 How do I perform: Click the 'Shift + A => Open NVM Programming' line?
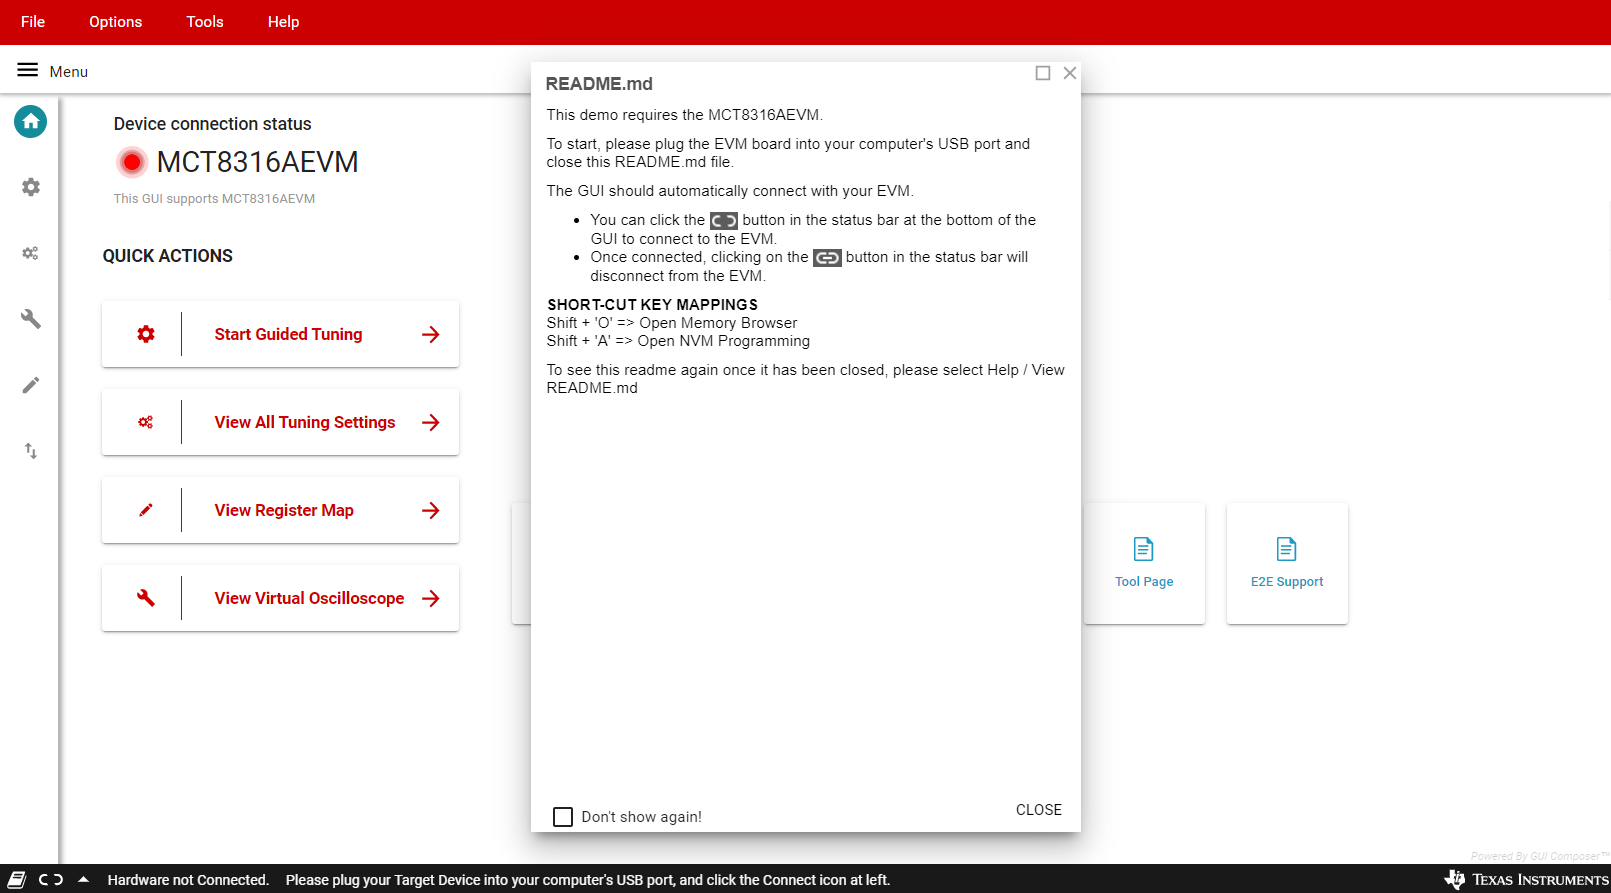point(678,341)
